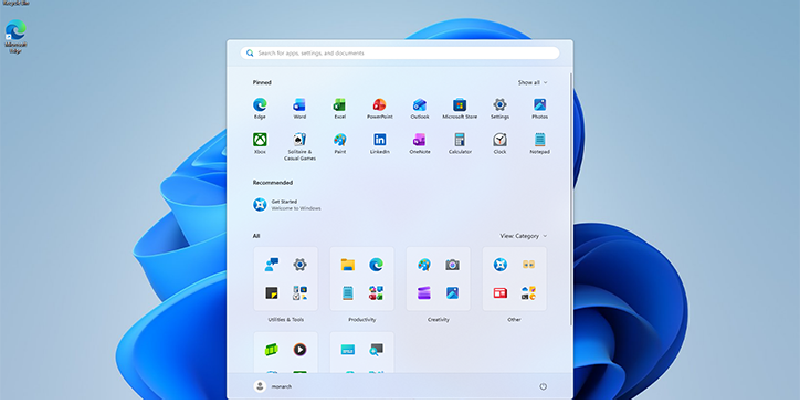800x400 pixels.
Task: Expand Other folder via its mini-icon cluster
Action: click(x=529, y=293)
